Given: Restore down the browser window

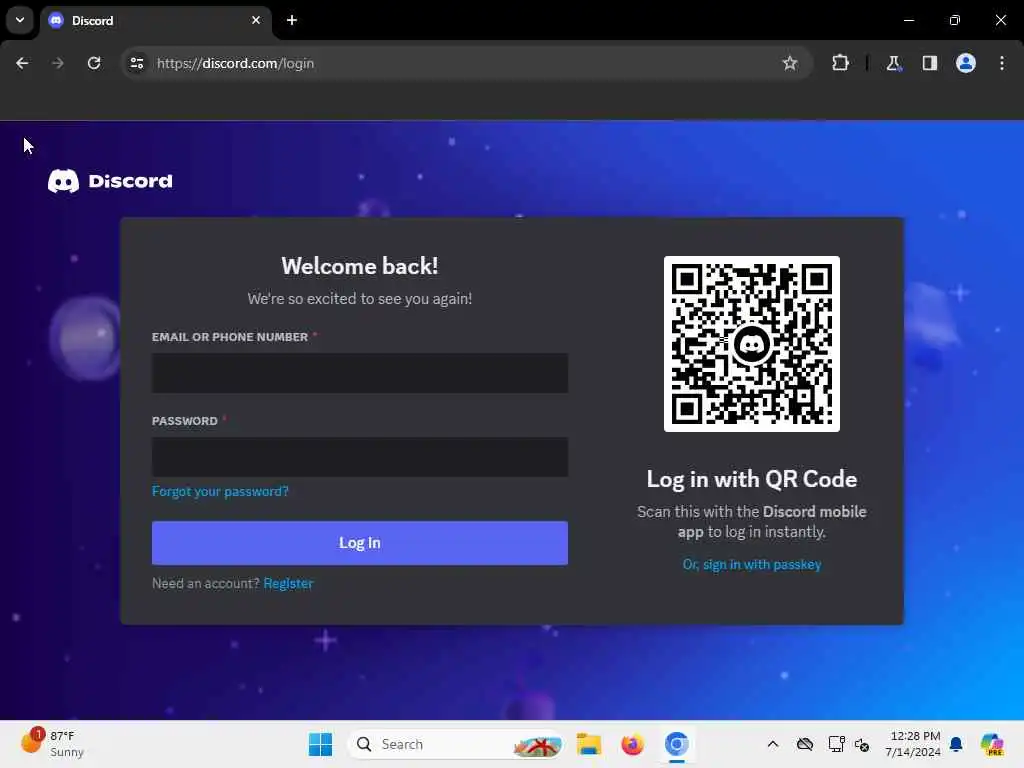Looking at the screenshot, I should point(955,20).
